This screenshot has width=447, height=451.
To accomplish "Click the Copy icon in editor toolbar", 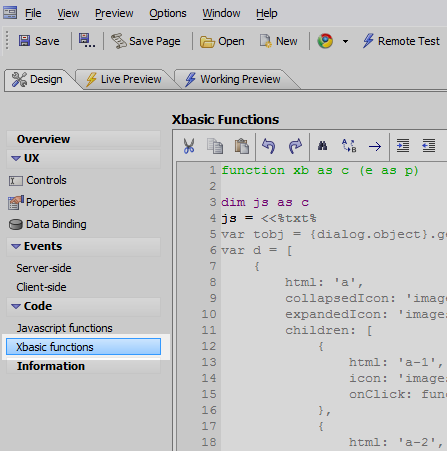I will (x=215, y=146).
